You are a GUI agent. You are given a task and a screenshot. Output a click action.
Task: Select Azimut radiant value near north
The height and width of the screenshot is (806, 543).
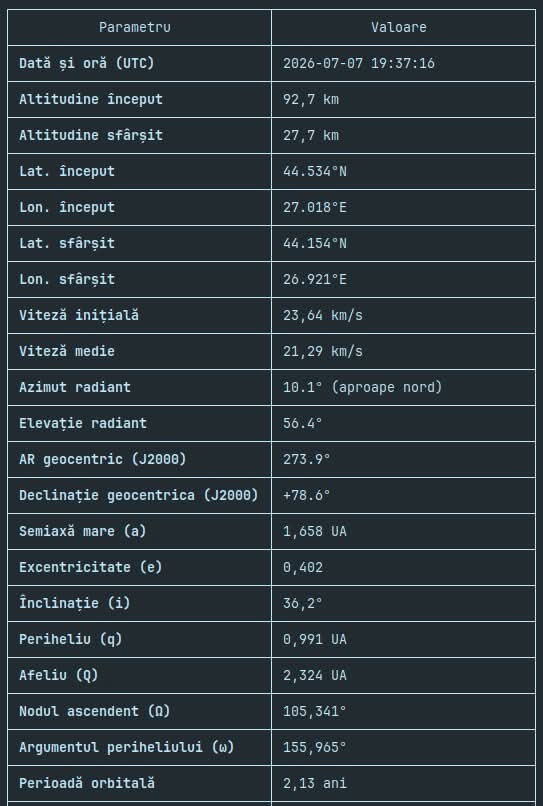coord(363,387)
